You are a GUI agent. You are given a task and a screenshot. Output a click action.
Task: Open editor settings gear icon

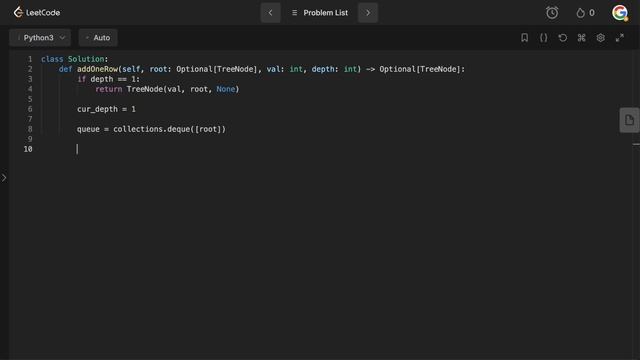click(x=600, y=38)
